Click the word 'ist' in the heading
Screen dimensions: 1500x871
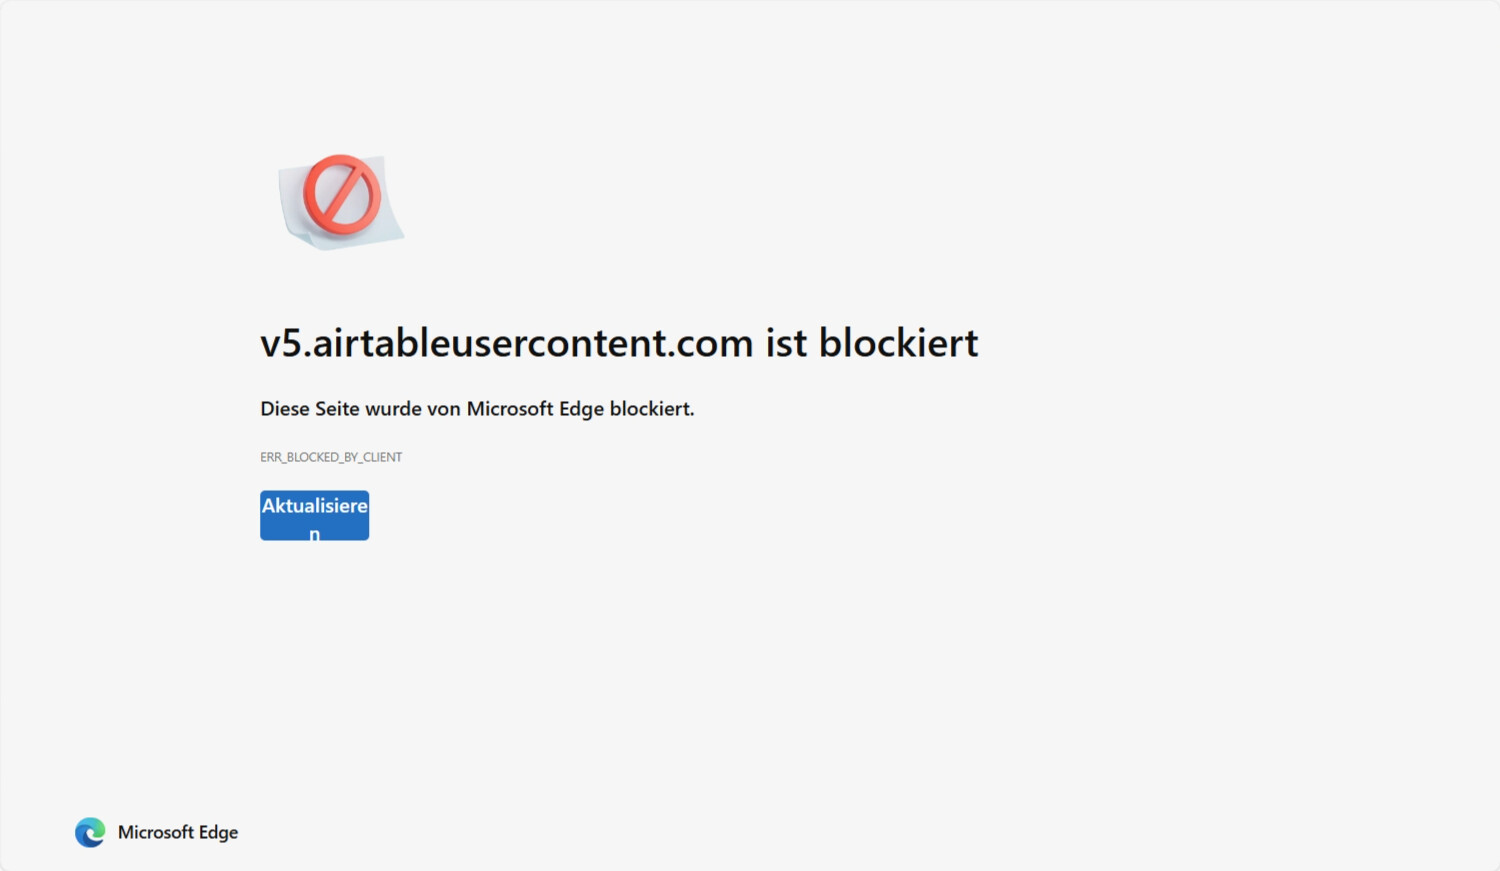tap(786, 343)
